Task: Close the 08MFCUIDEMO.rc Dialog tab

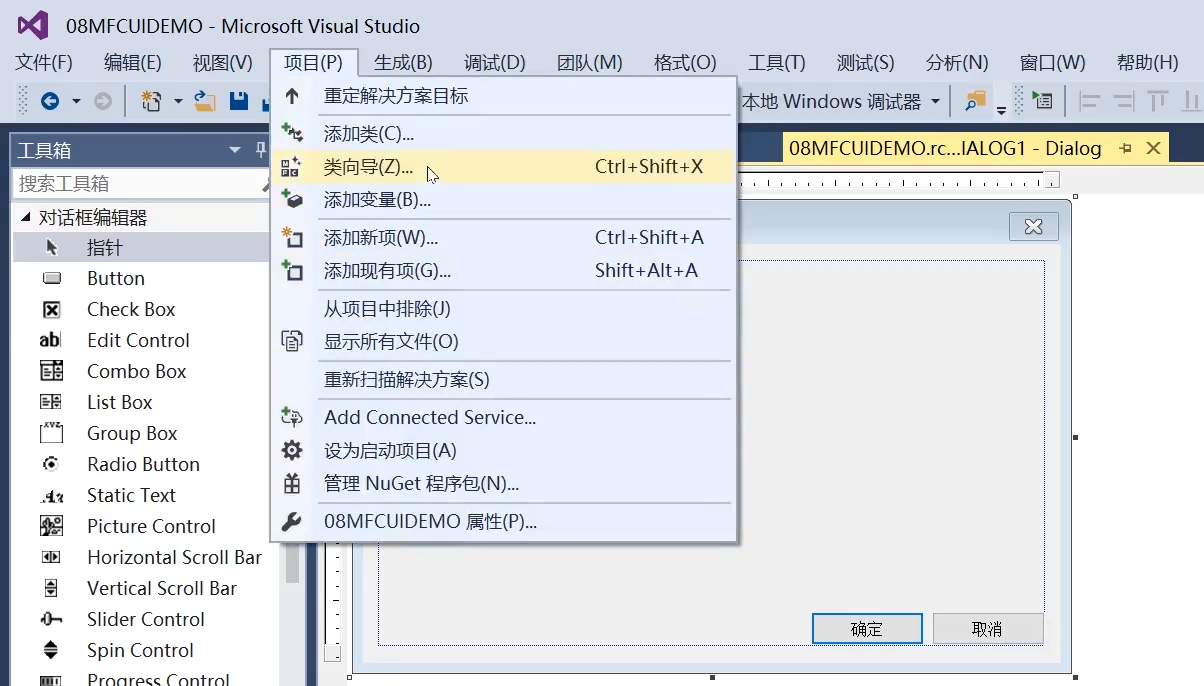Action: [x=1153, y=148]
